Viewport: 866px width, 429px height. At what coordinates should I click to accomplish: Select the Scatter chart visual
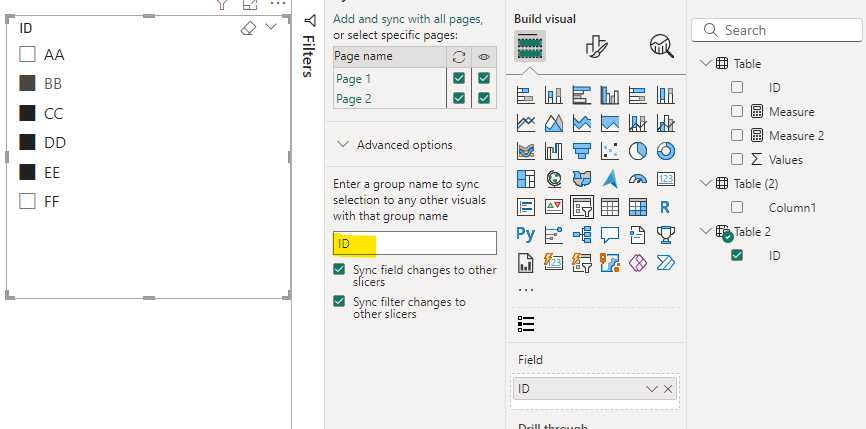tap(610, 151)
